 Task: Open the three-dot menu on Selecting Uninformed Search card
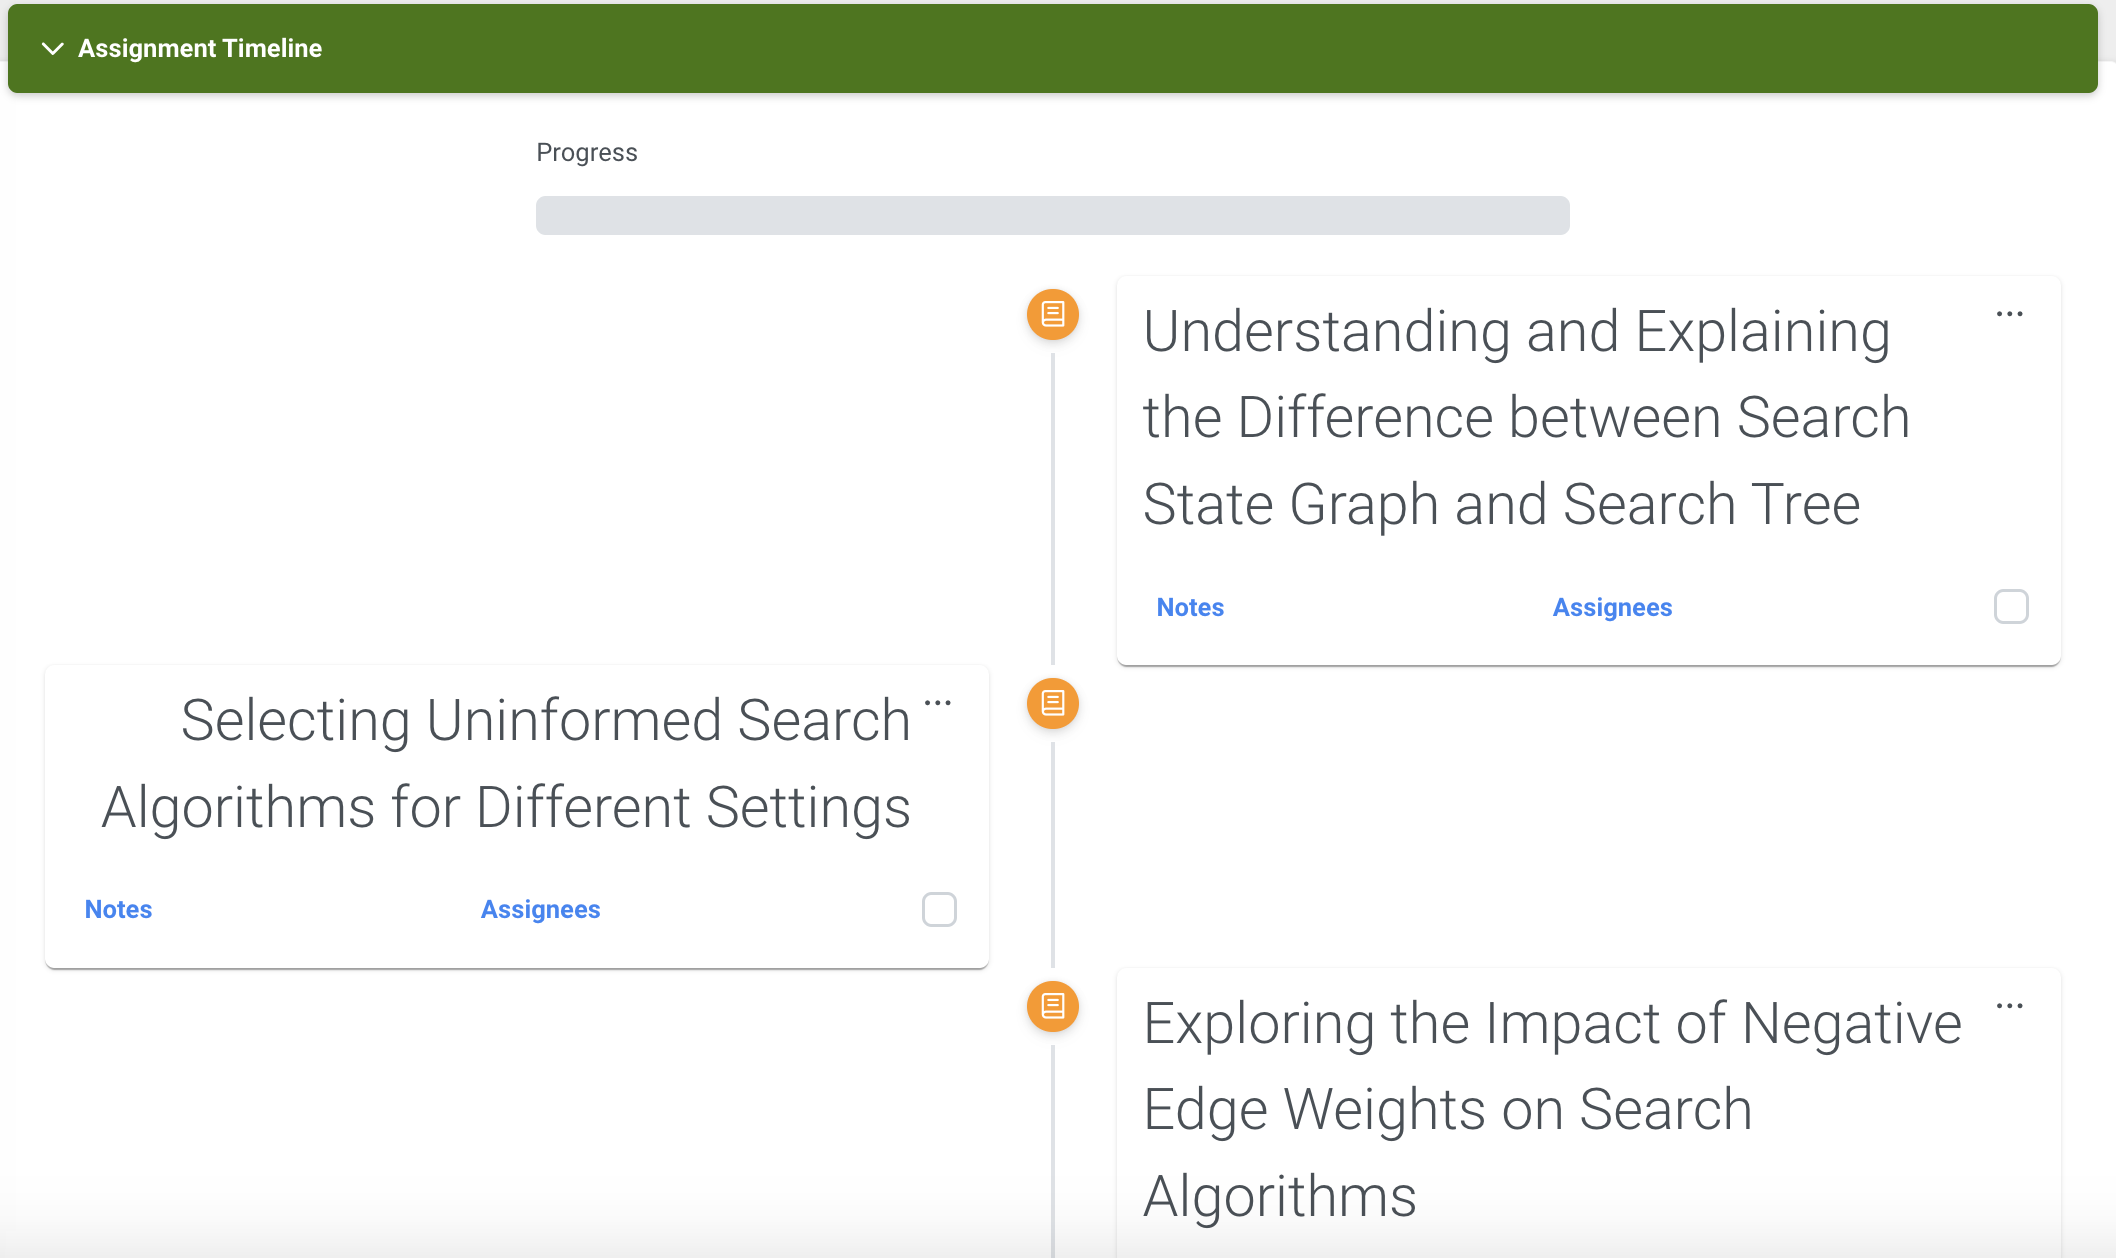(x=938, y=703)
